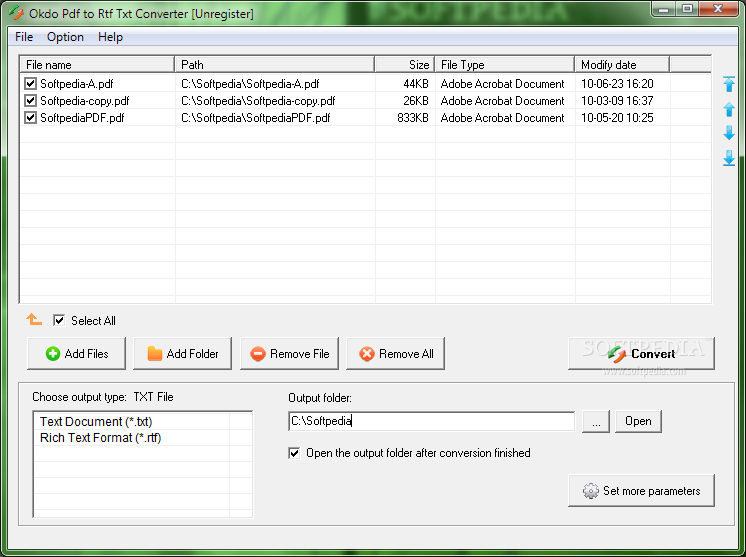Select the Softpedia-A.pdf file name

point(77,84)
